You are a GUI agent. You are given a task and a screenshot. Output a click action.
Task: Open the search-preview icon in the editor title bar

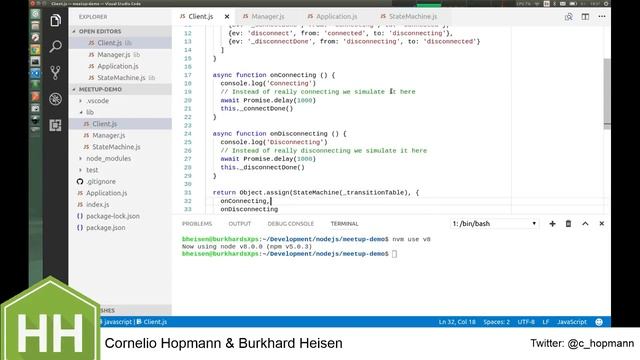coord(568,17)
